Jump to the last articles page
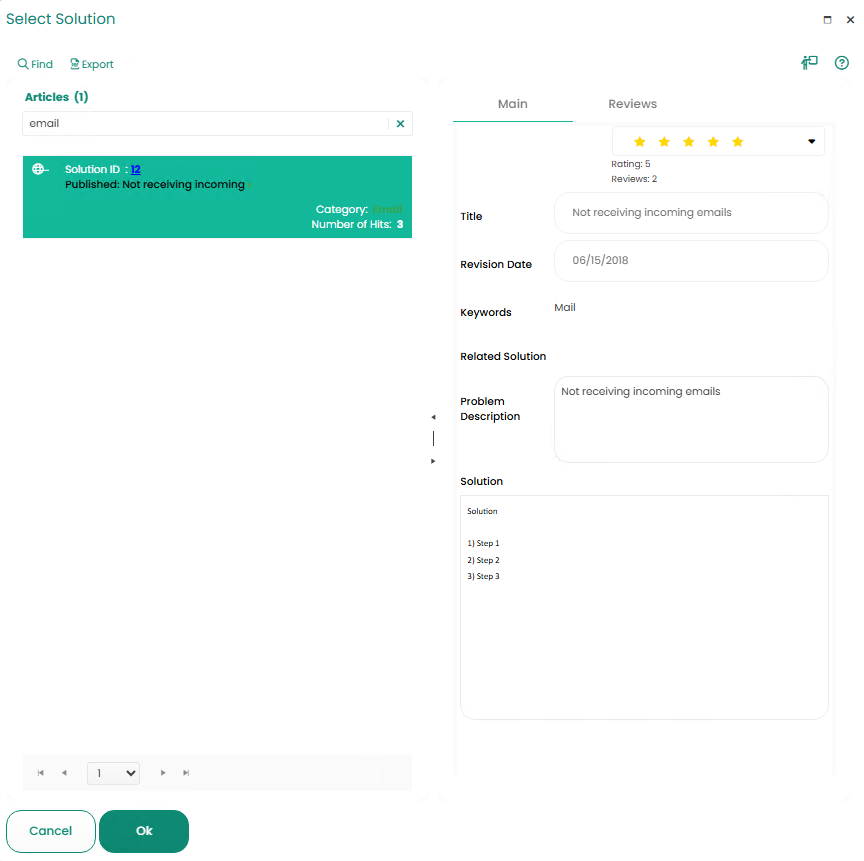864x861 pixels. click(x=186, y=773)
